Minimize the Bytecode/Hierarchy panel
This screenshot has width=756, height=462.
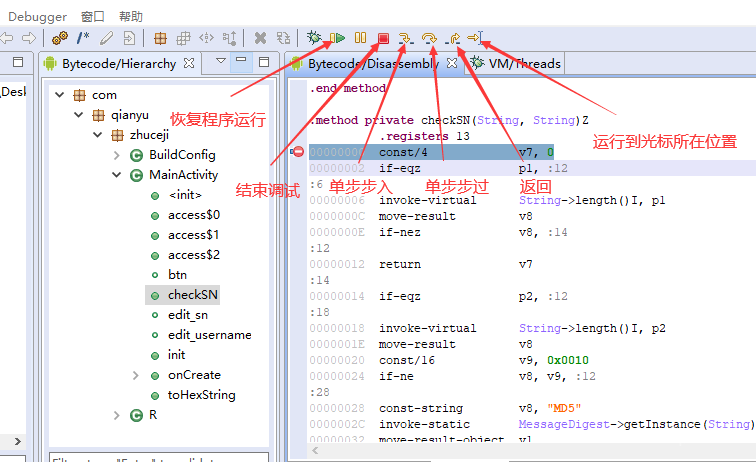(x=241, y=60)
